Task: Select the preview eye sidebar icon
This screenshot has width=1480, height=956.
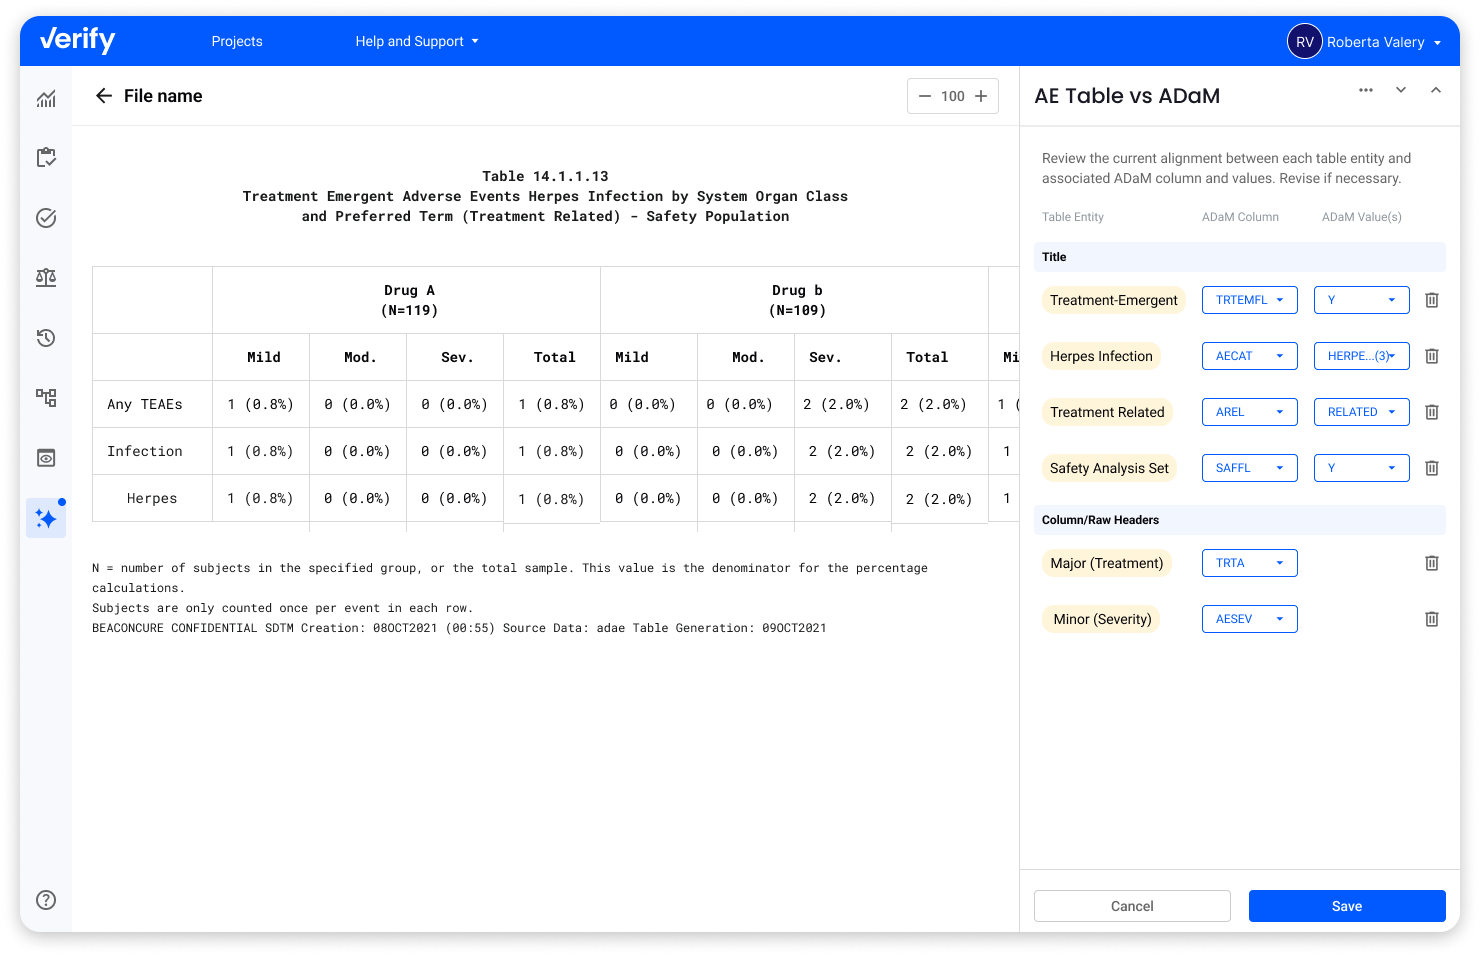Action: point(46,457)
